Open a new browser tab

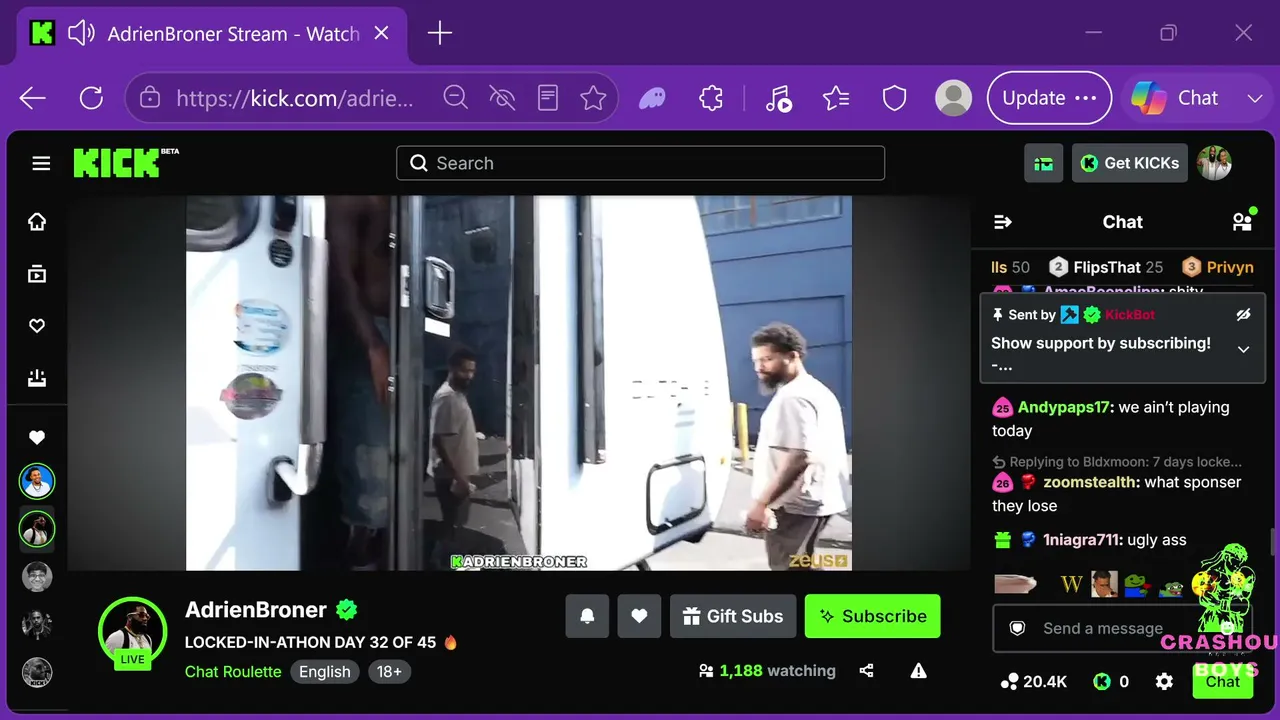pyautogui.click(x=440, y=34)
